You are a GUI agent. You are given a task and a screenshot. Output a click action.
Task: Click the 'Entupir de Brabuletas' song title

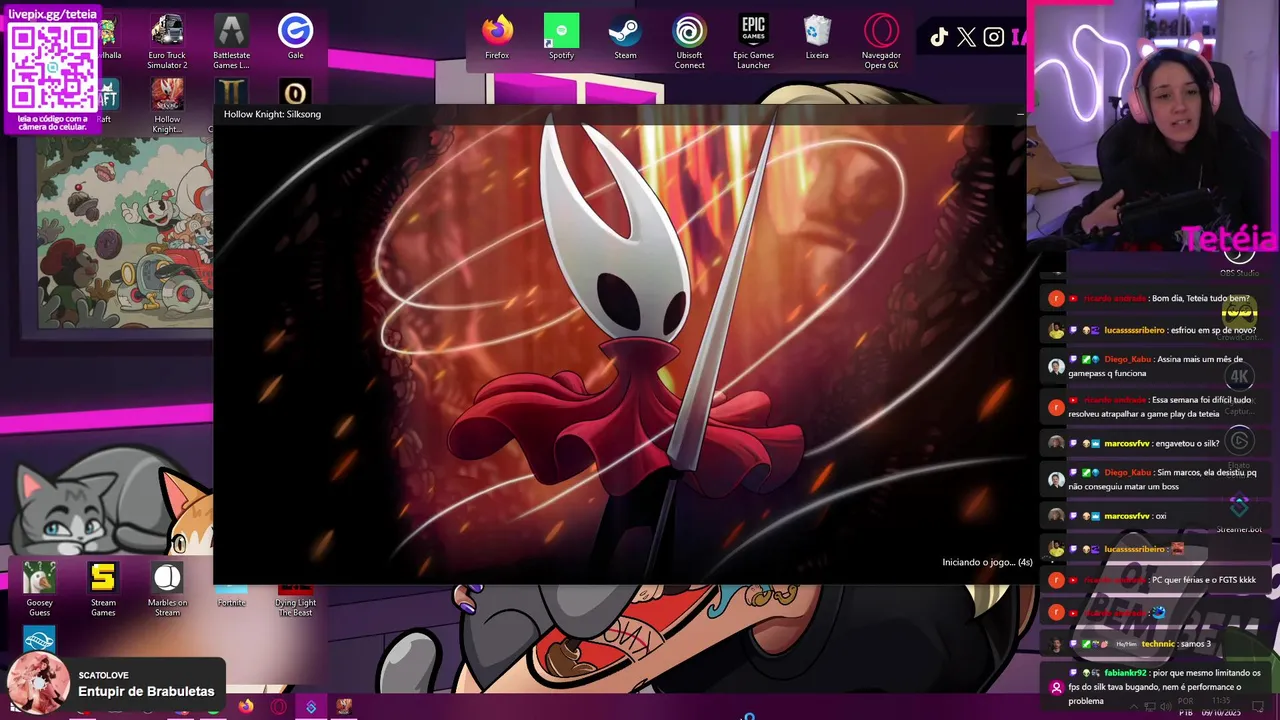coord(146,691)
